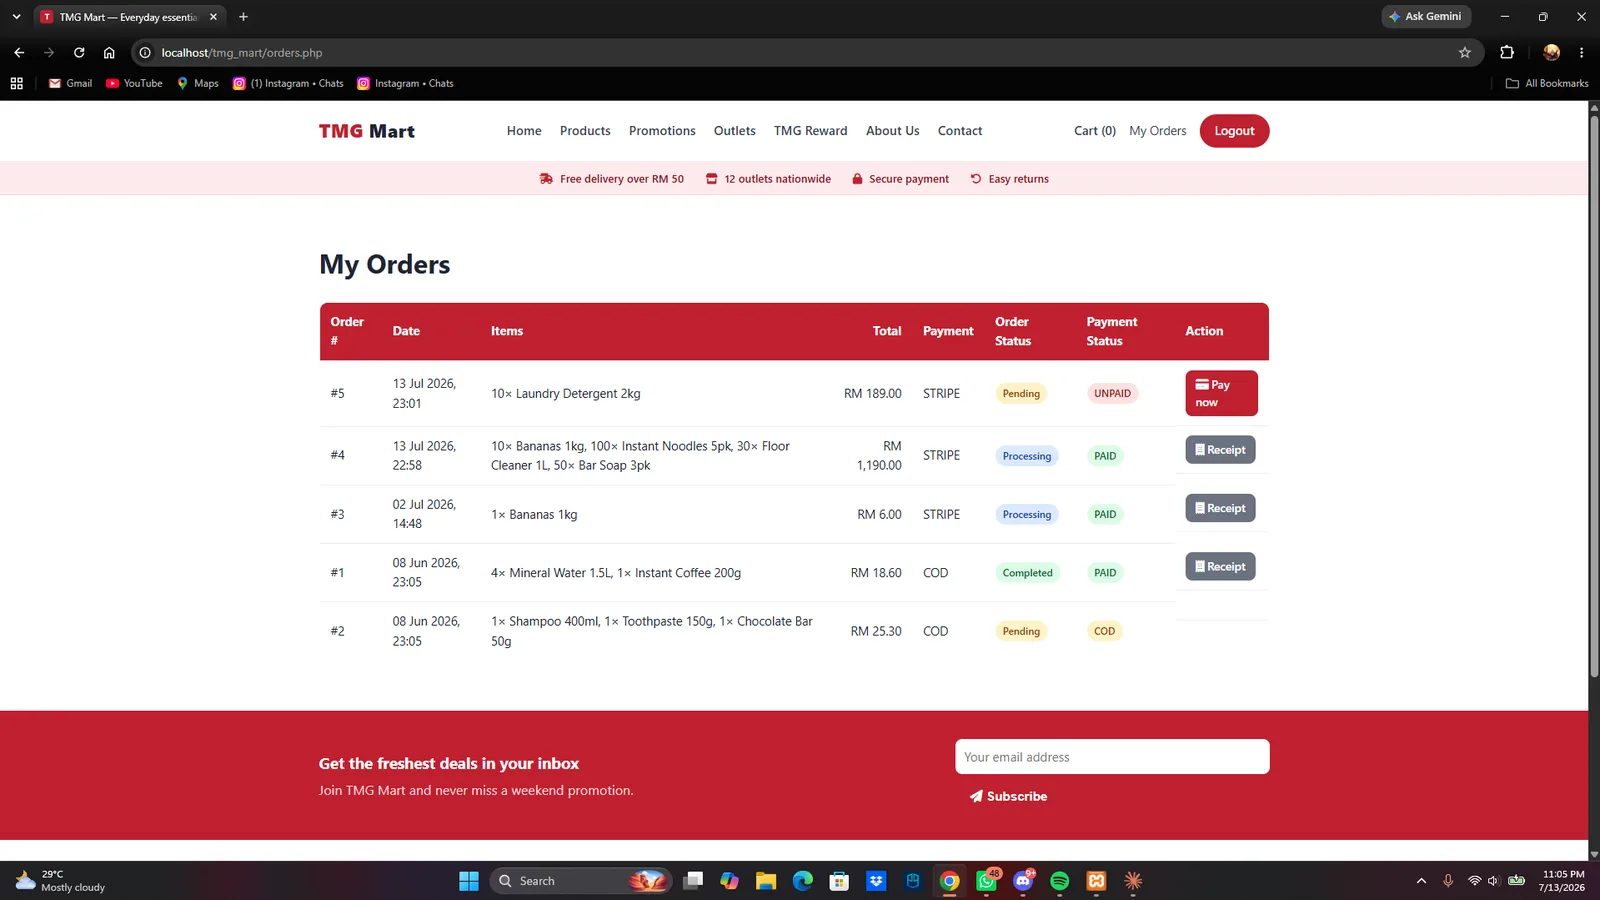Open Cart (0) link

1095,131
